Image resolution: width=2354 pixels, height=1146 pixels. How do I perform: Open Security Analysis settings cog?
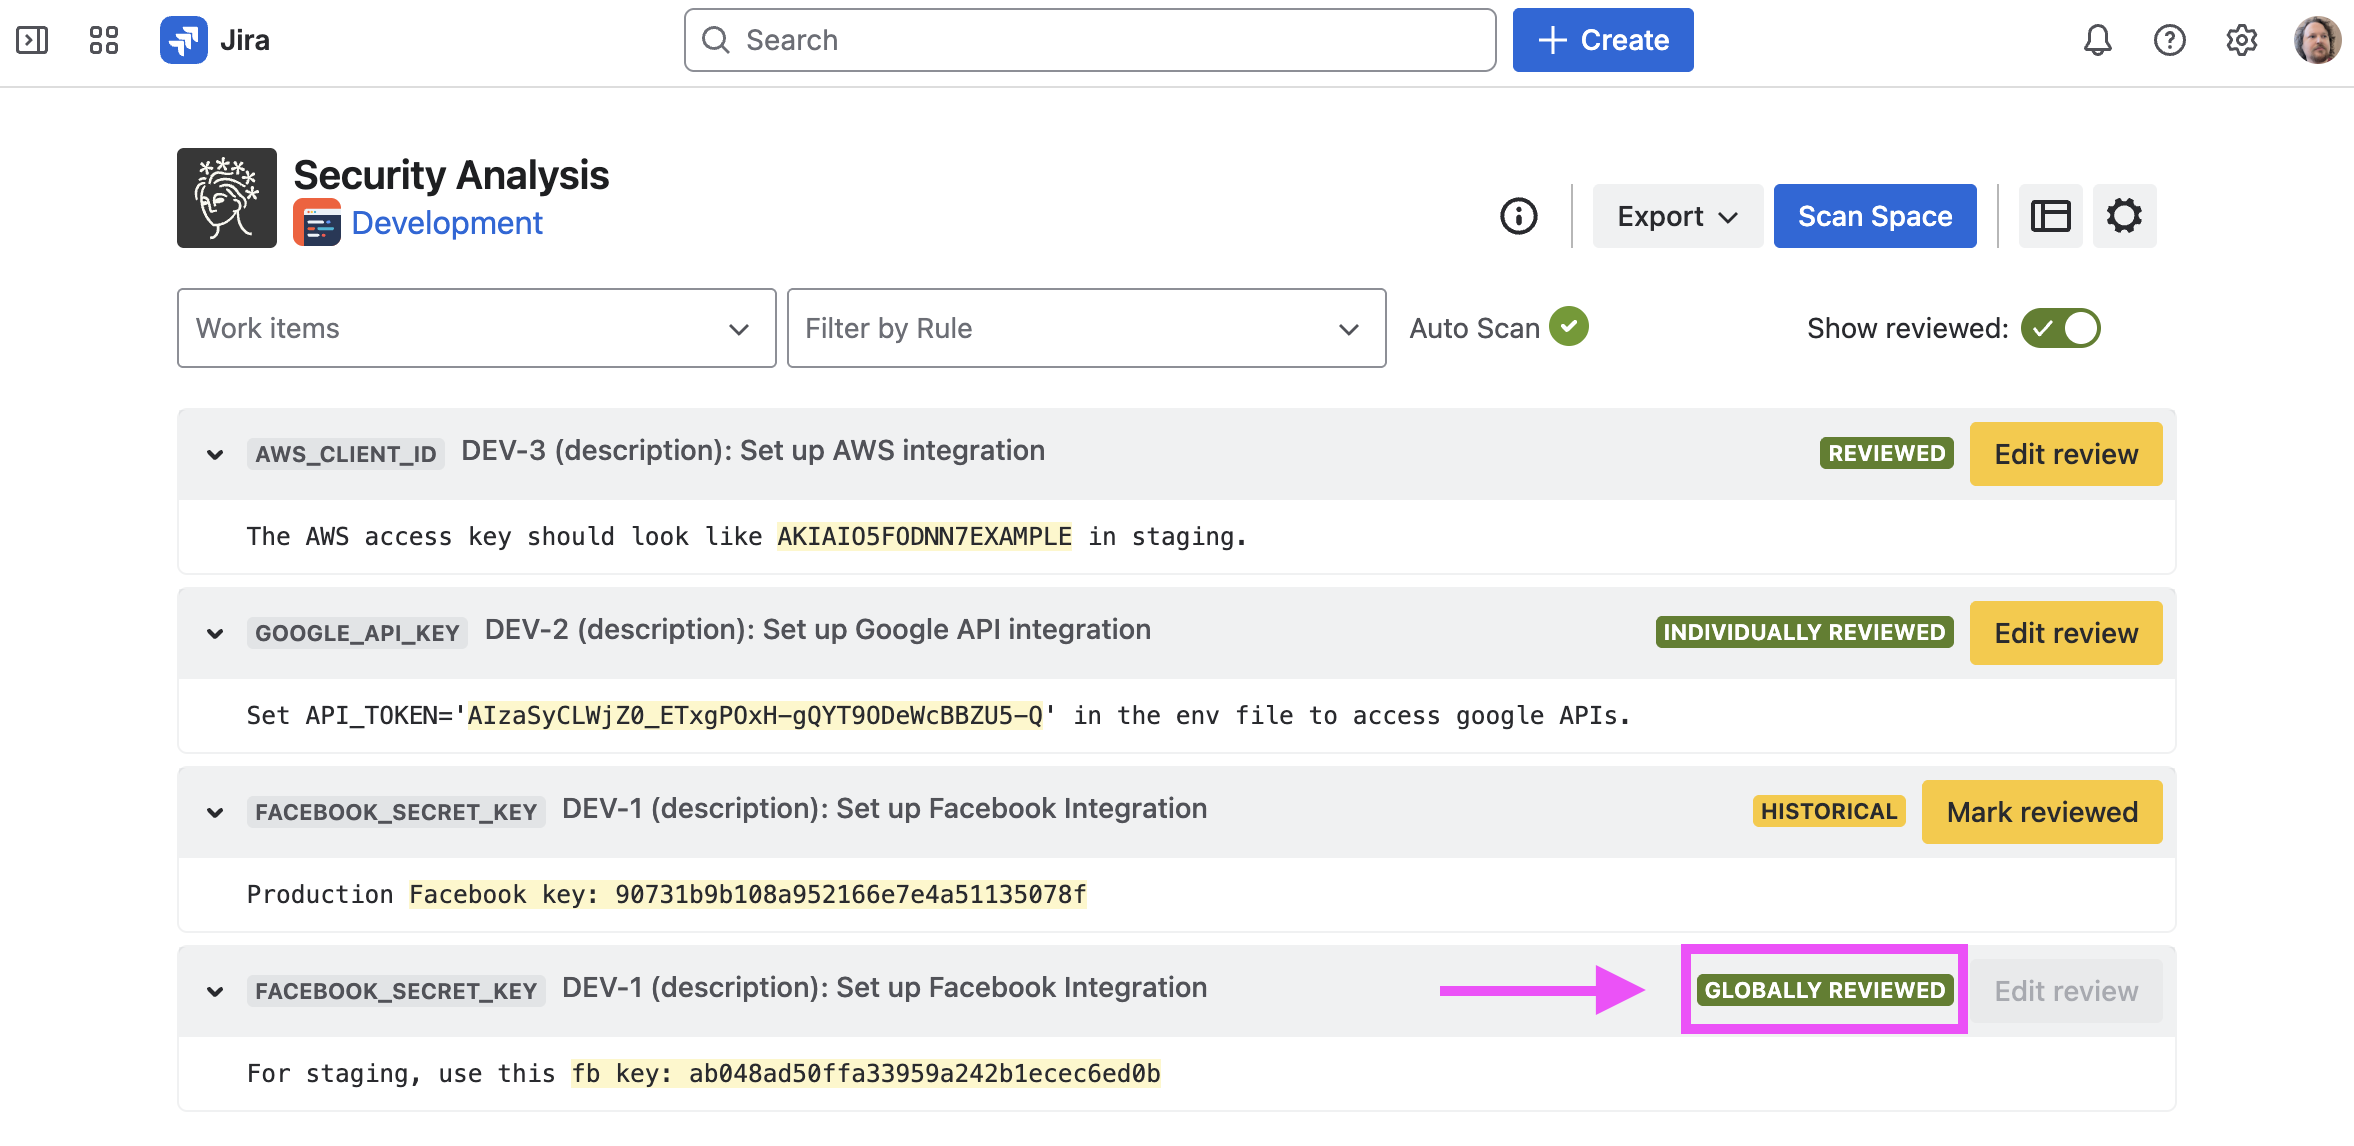[x=2124, y=216]
